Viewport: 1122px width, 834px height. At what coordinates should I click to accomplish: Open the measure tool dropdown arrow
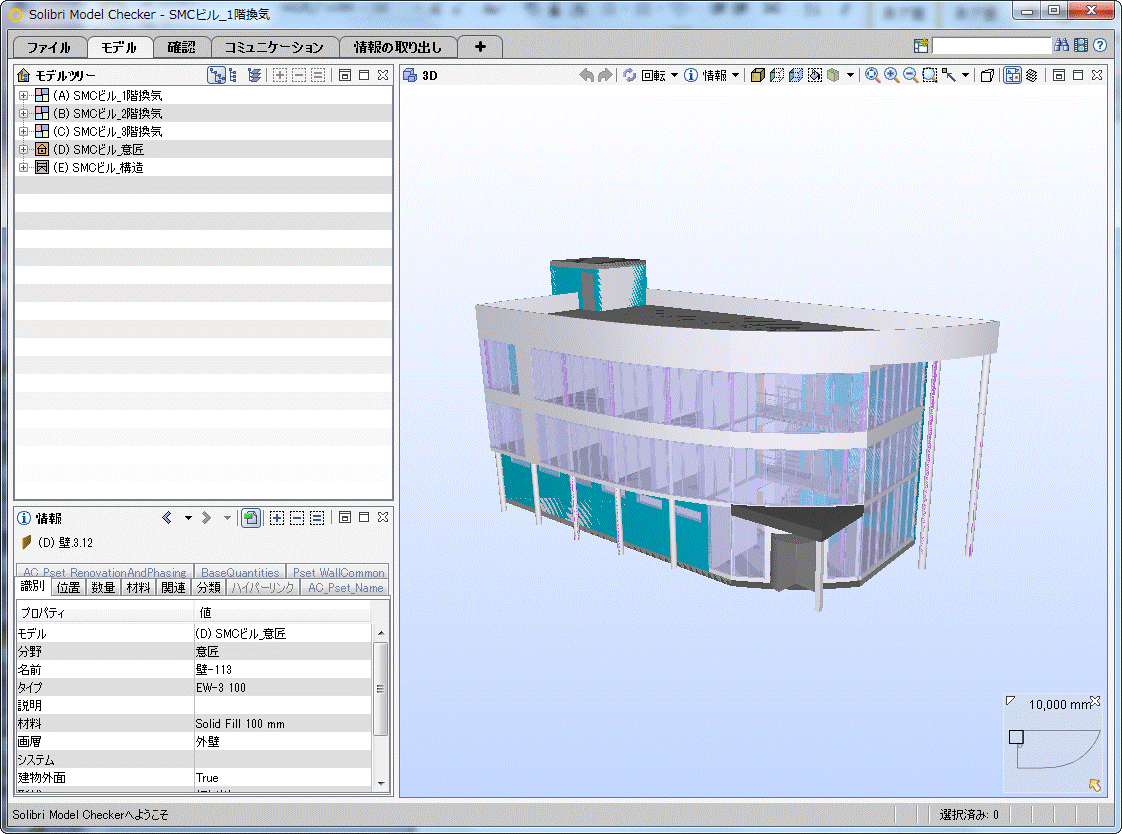coord(965,75)
